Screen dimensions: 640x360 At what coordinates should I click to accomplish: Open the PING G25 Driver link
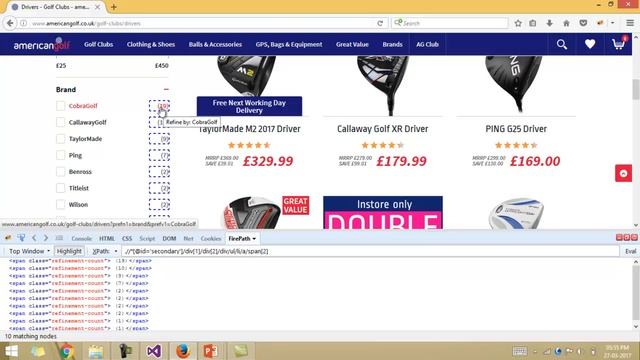click(x=516, y=129)
